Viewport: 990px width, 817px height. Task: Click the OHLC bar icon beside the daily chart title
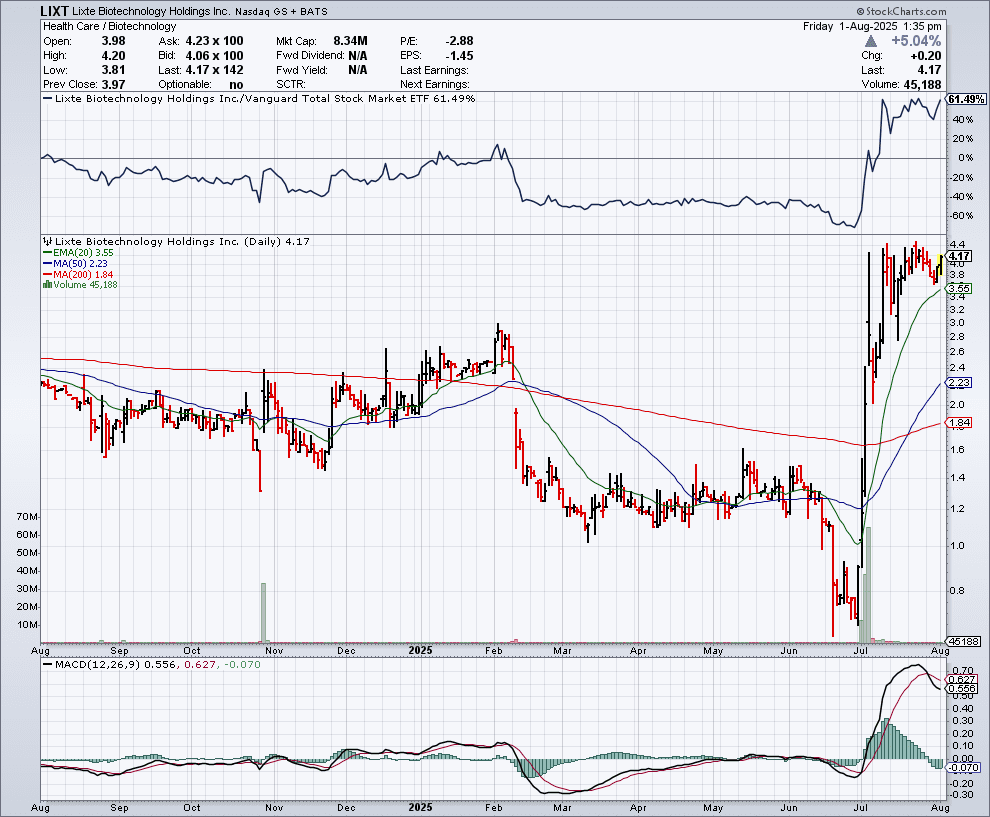click(x=46, y=242)
